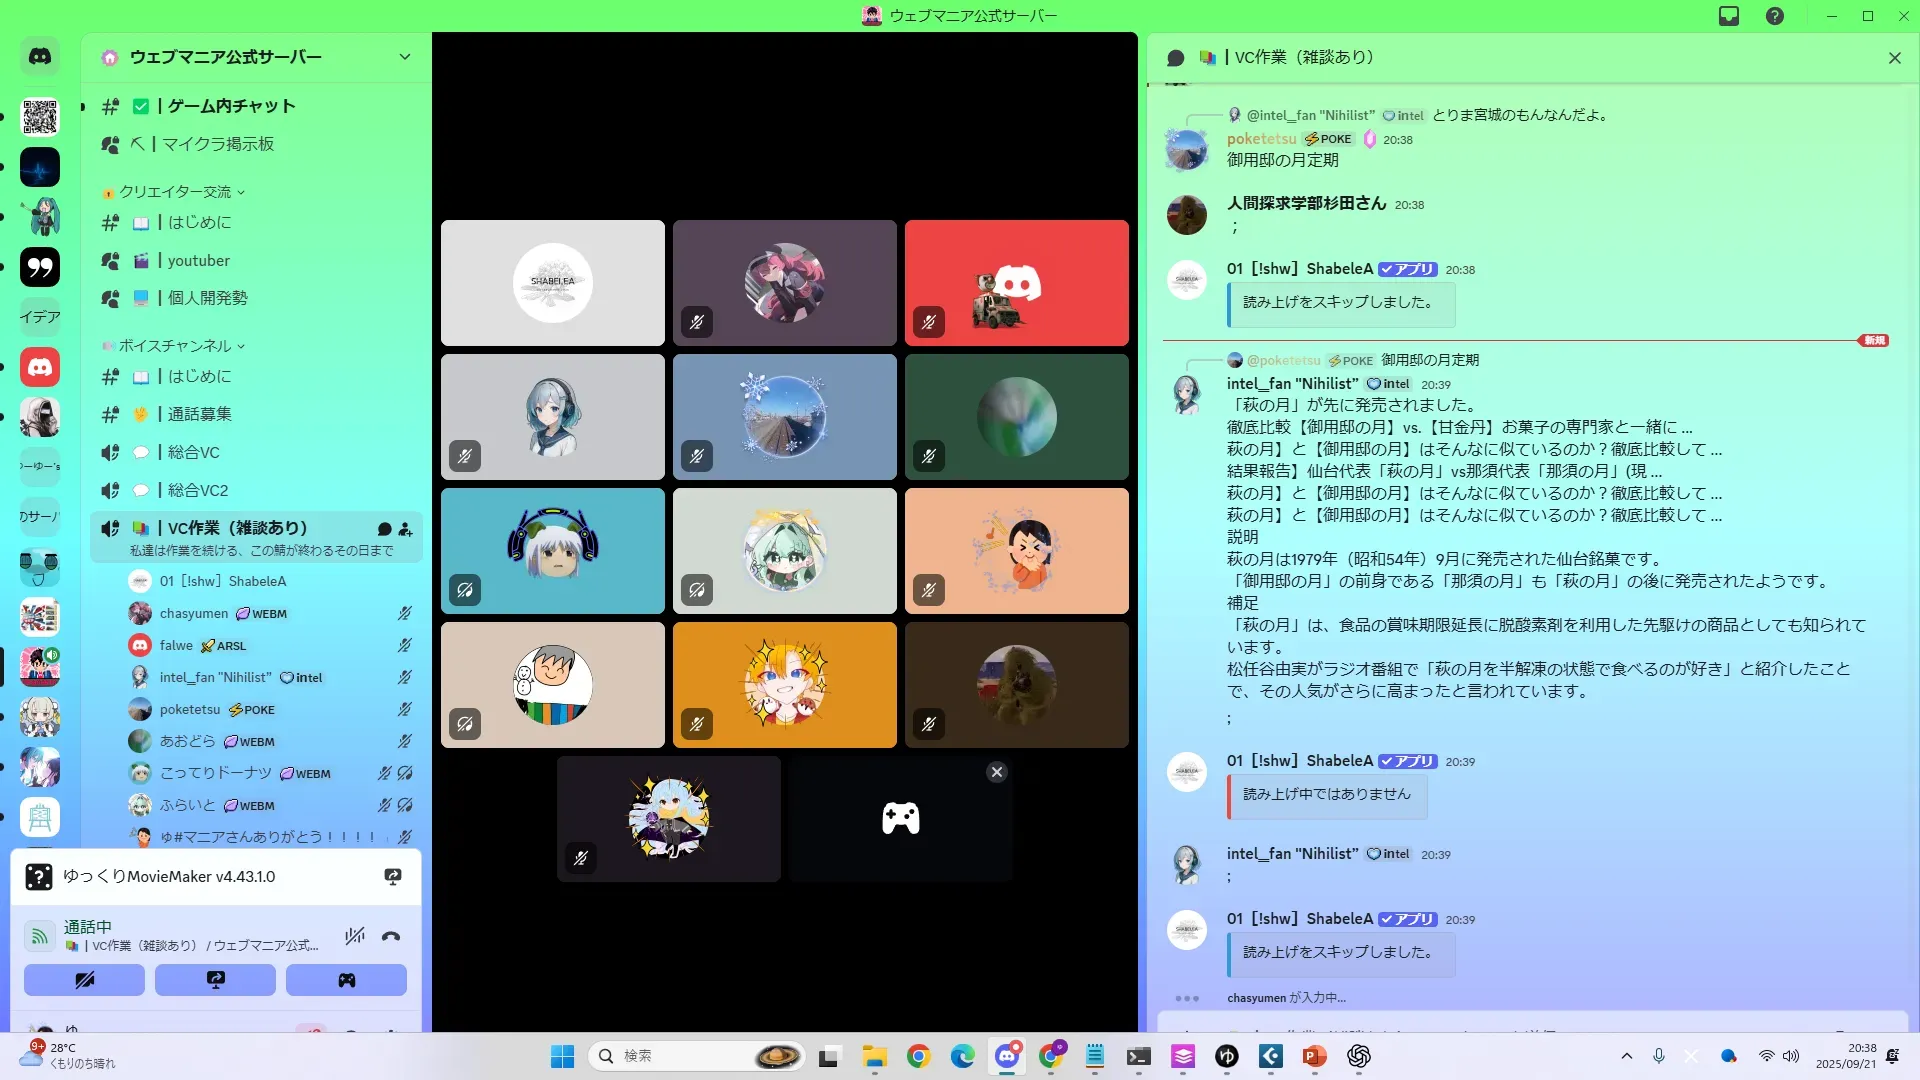
Task: Close the VC作業 chat panel
Action: pos(1894,58)
